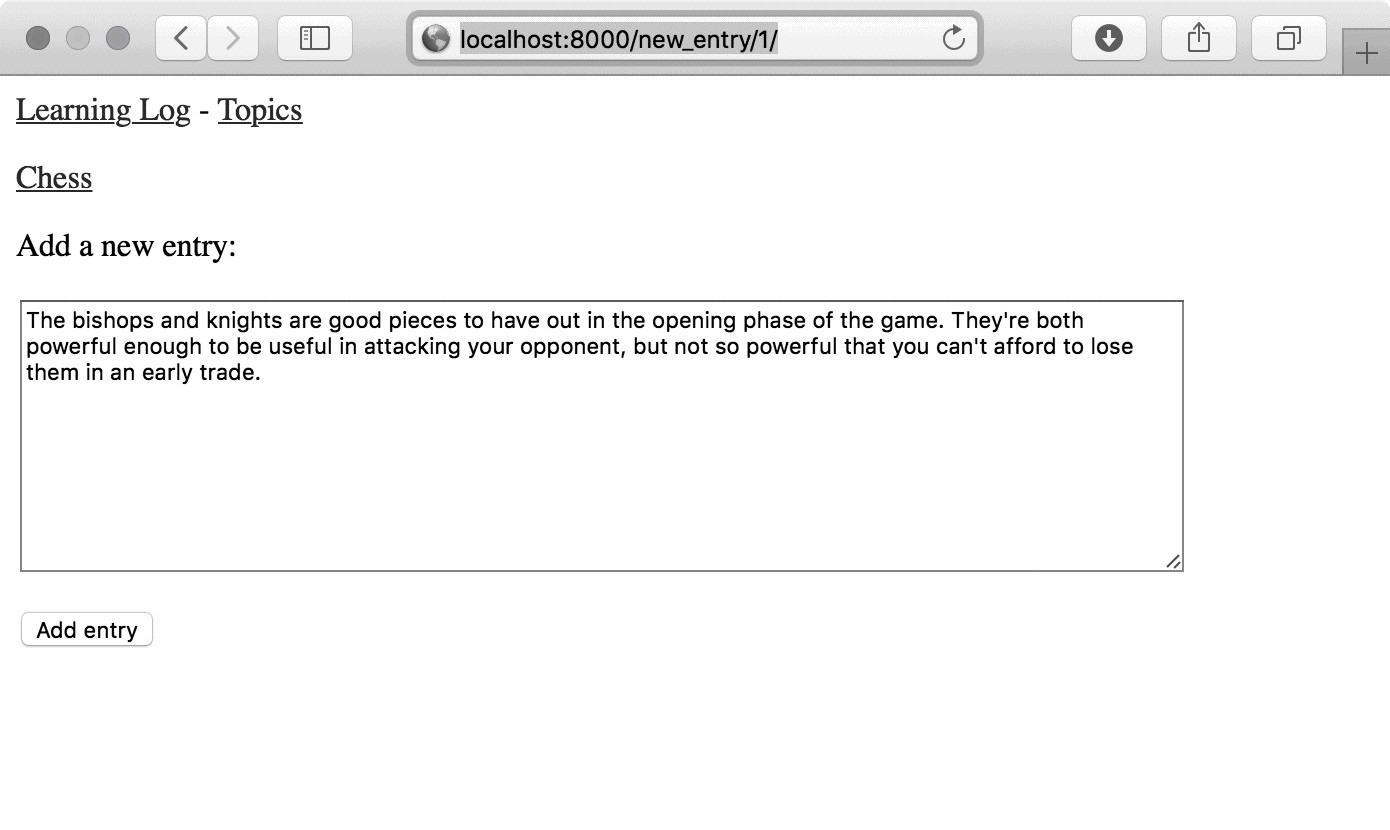Click the forward navigation arrow
The image size is (1390, 830).
tap(233, 38)
